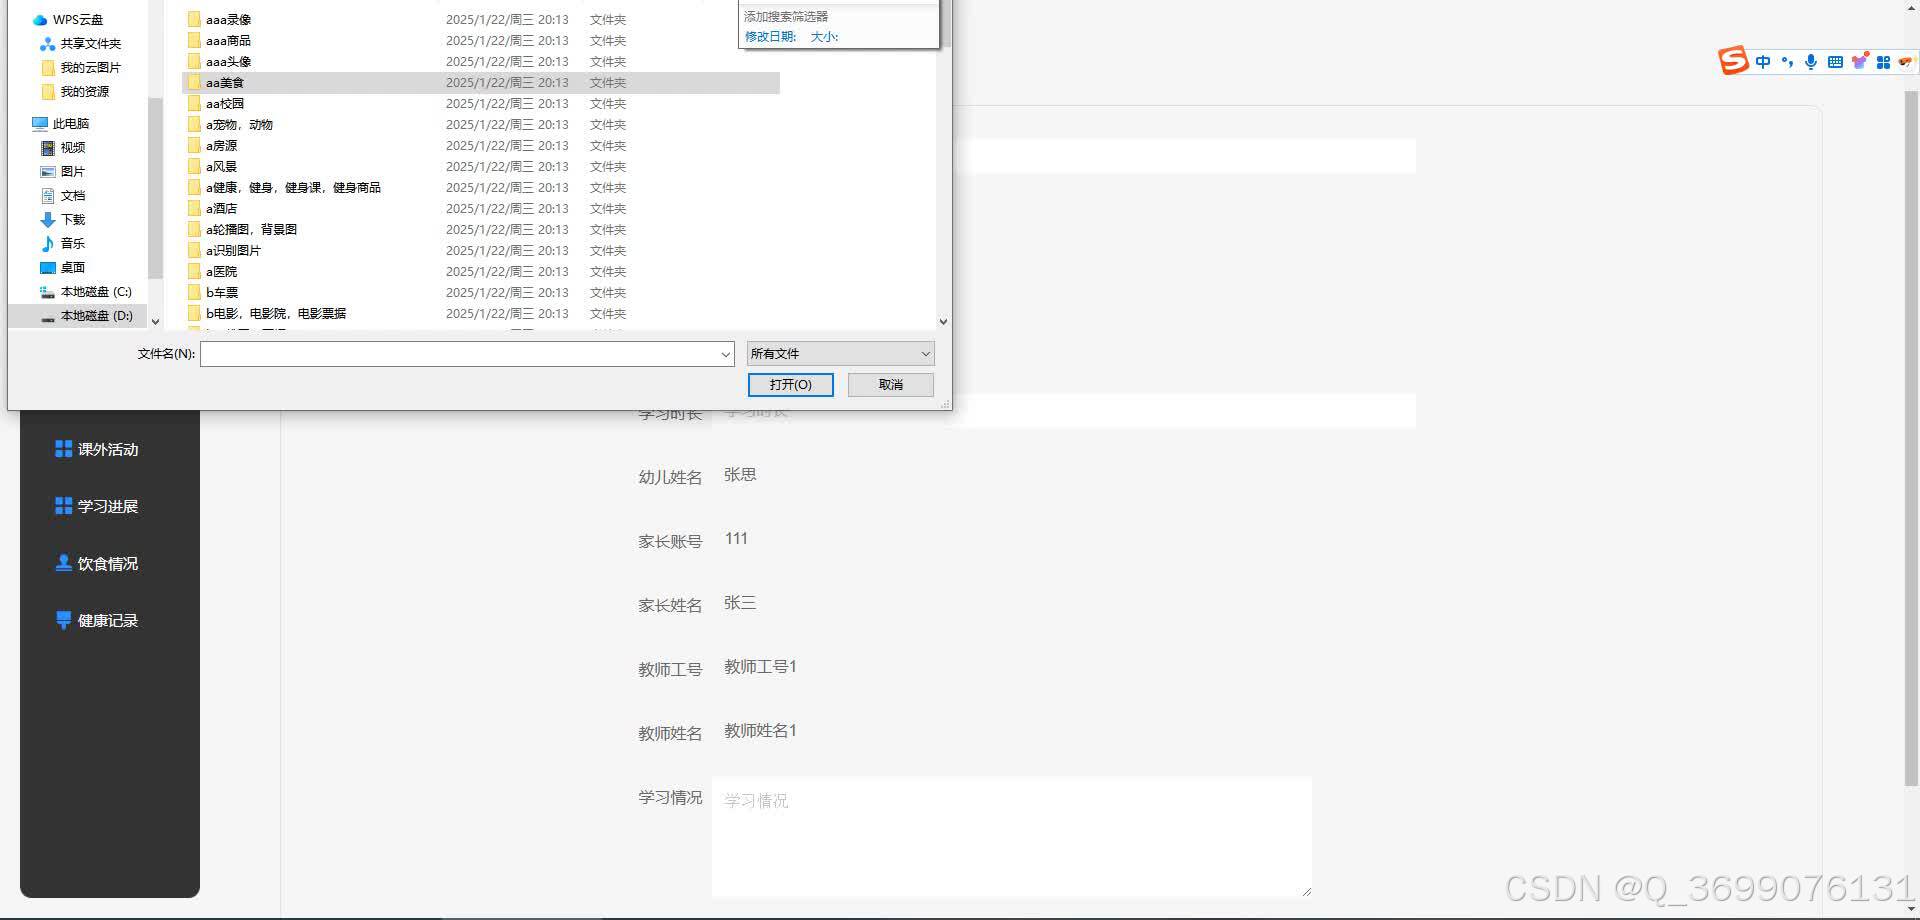This screenshot has height=920, width=1920.
Task: Select the aa校园 folder
Action: 225,104
